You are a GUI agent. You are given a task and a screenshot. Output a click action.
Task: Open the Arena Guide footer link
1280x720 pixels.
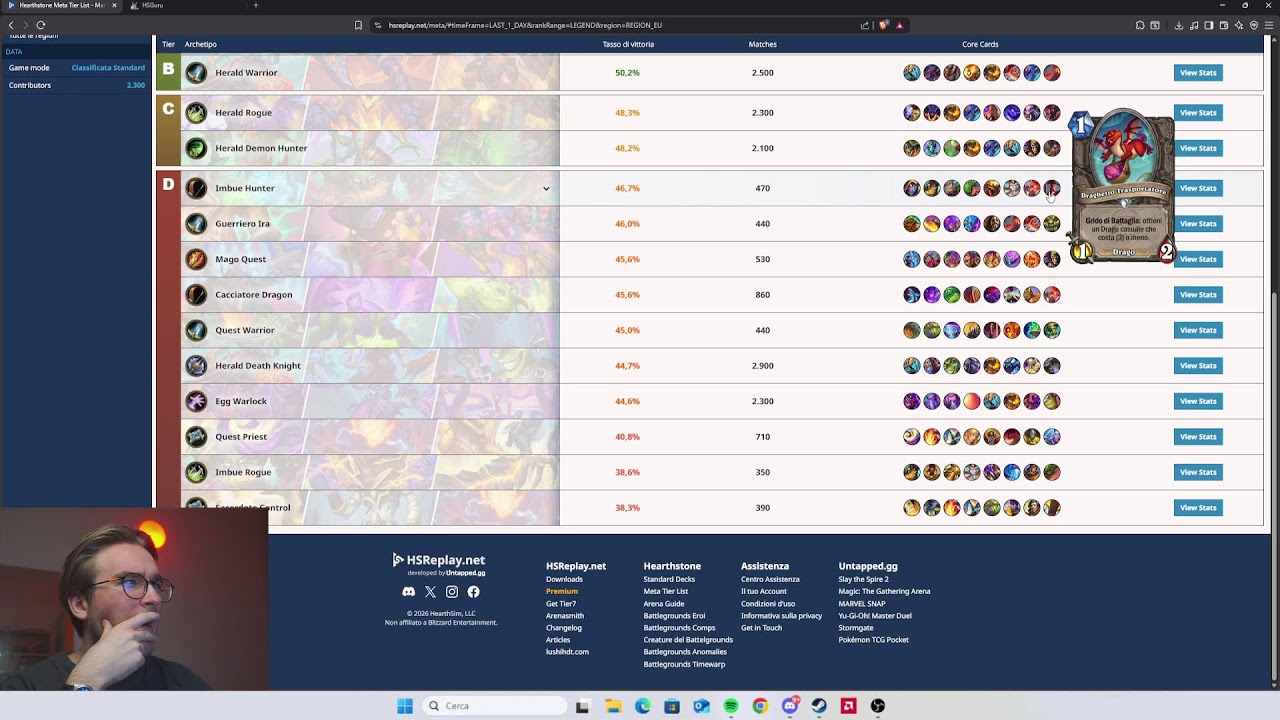coord(664,604)
